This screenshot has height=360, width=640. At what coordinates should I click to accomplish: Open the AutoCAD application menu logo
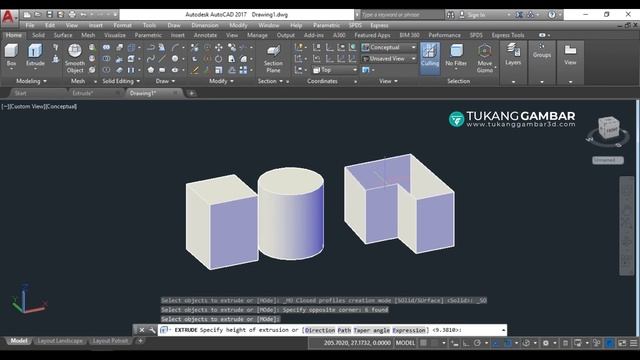click(x=8, y=18)
